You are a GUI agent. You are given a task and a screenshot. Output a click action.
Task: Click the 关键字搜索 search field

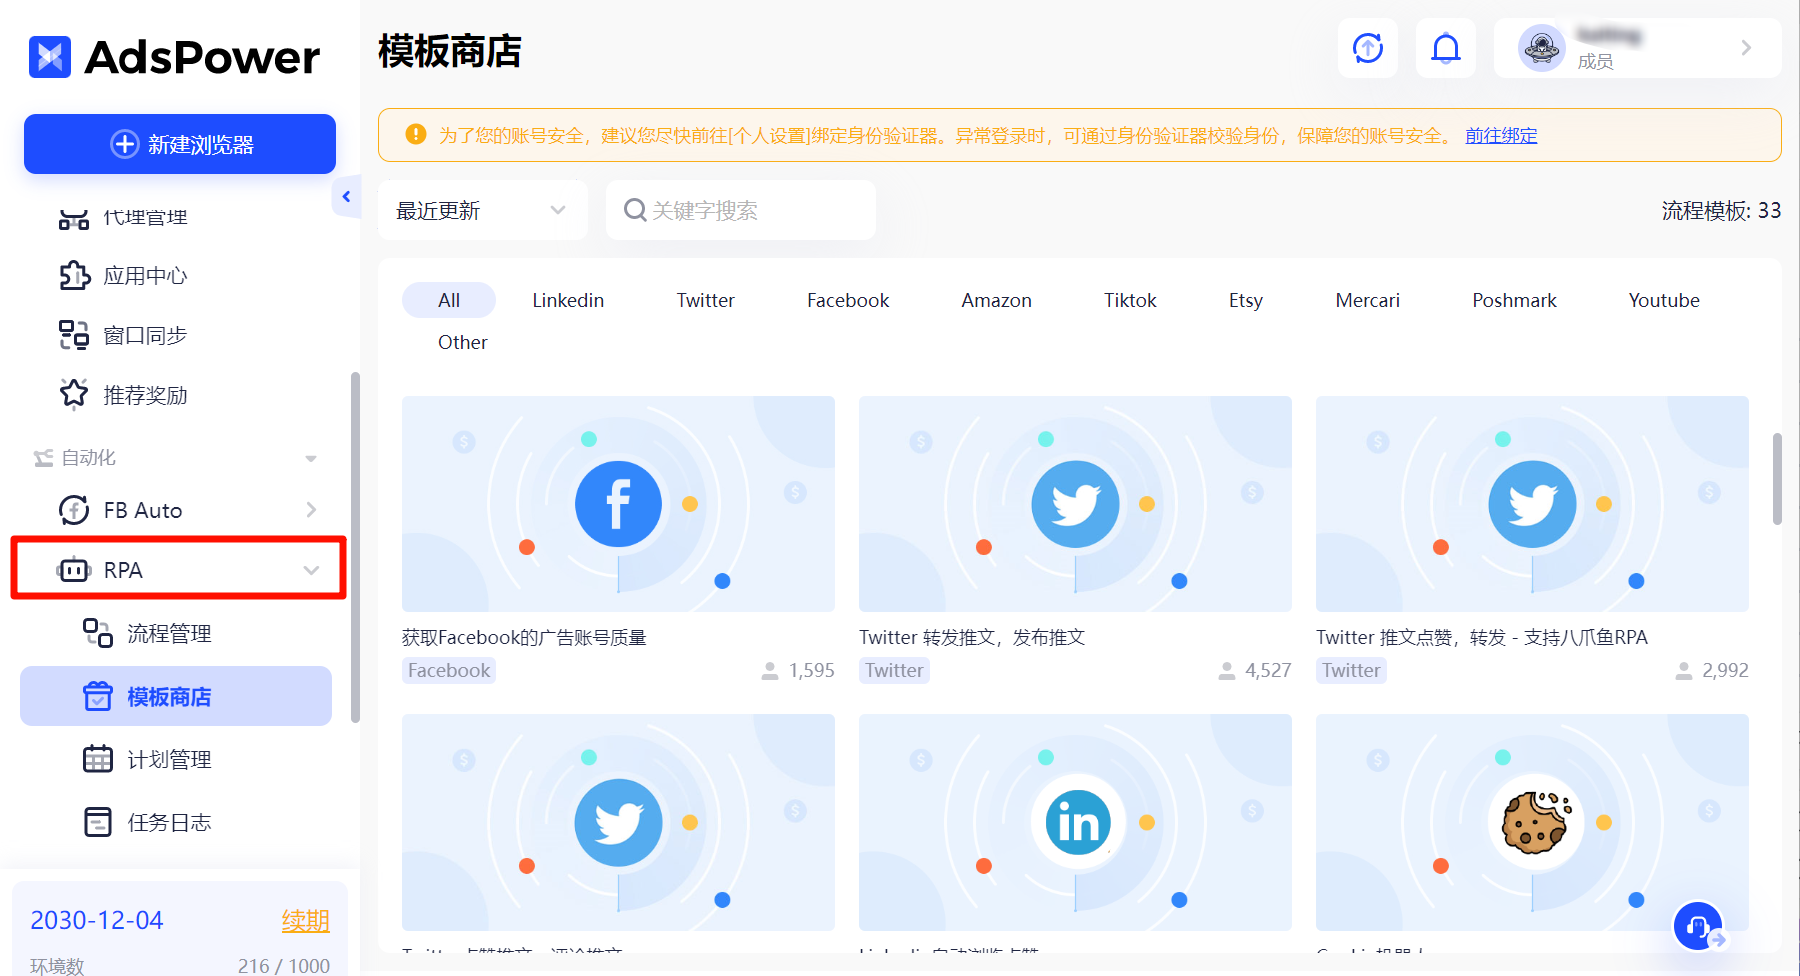(741, 210)
